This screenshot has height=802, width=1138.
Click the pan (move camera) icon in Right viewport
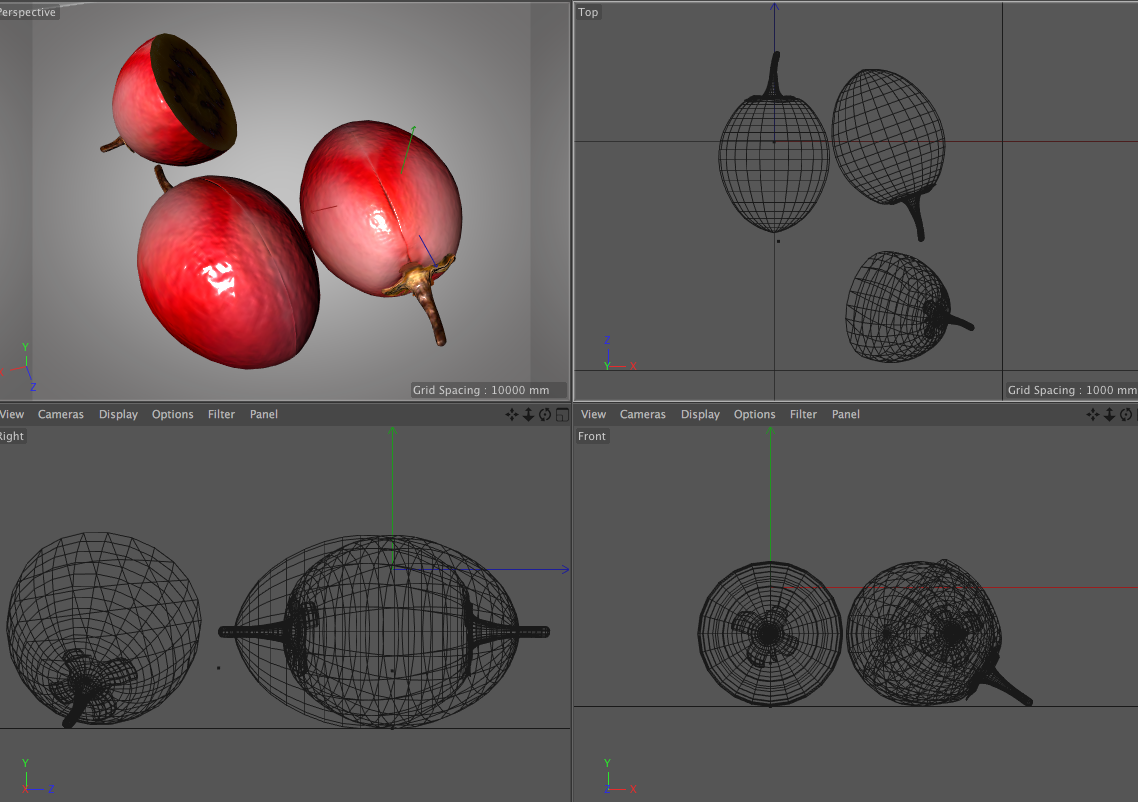pos(512,415)
